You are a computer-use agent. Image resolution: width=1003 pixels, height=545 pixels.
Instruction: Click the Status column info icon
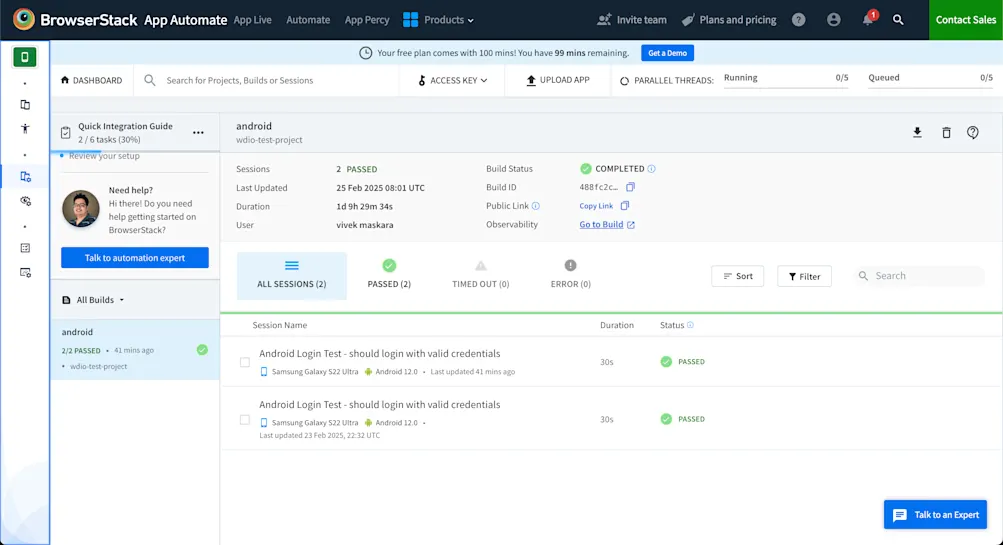pos(690,325)
